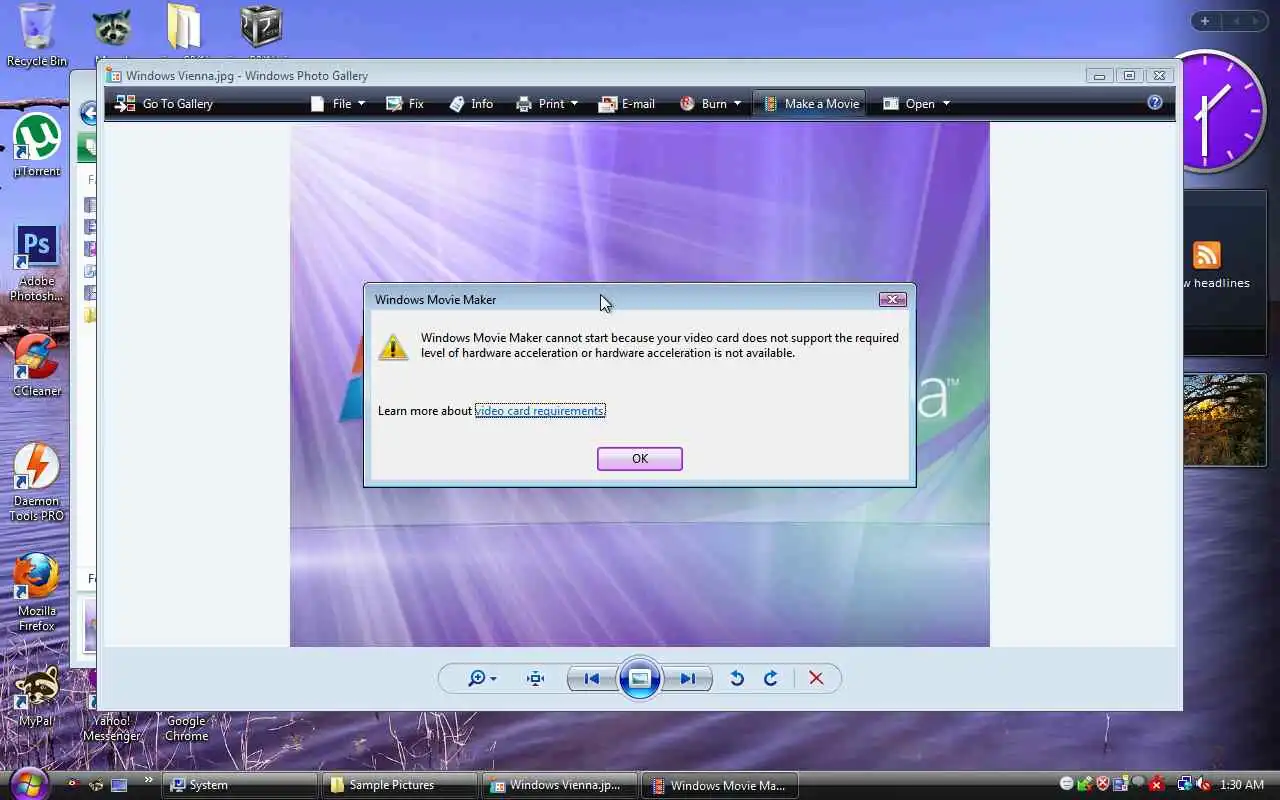The image size is (1280, 800).
Task: Open the zoom display size control
Action: coord(482,678)
